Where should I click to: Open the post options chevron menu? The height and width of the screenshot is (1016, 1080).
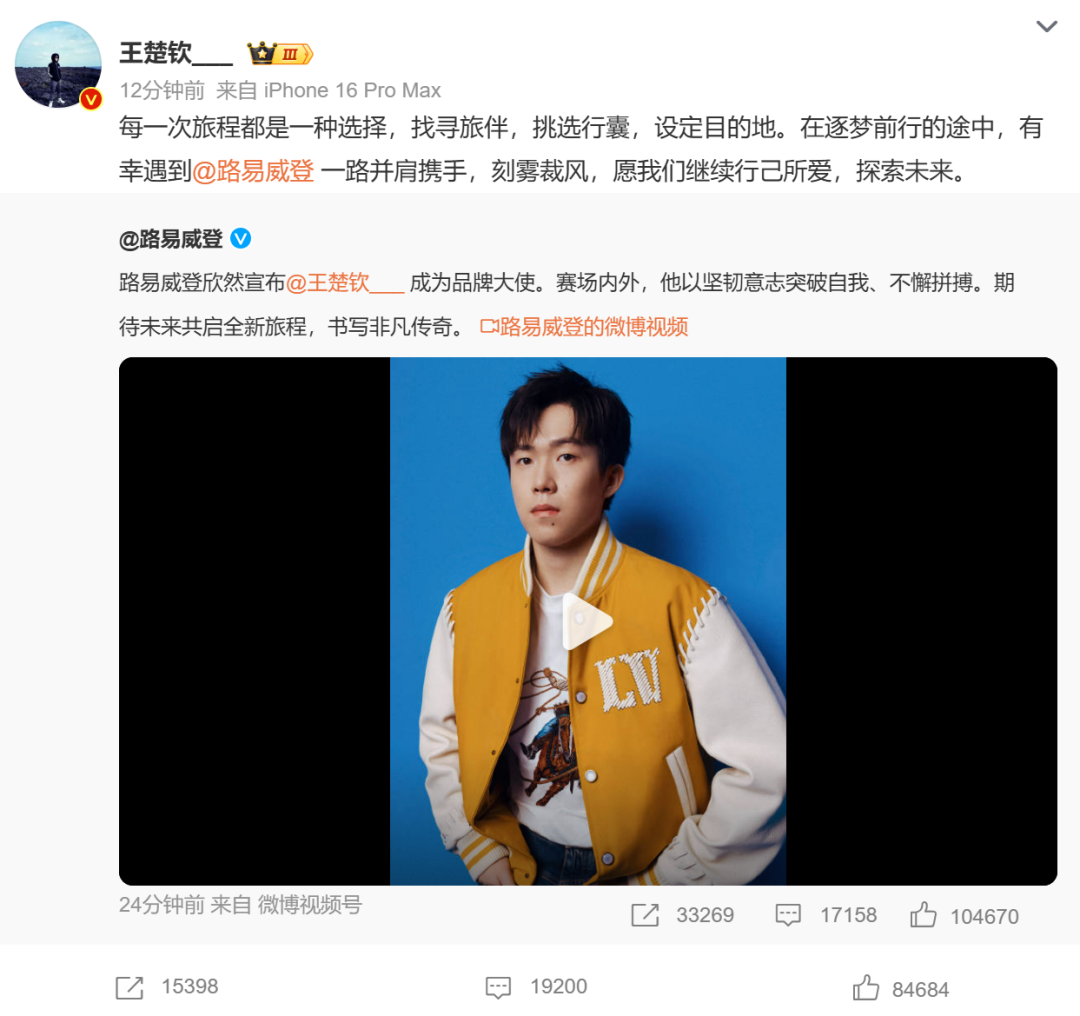pos(1046,27)
